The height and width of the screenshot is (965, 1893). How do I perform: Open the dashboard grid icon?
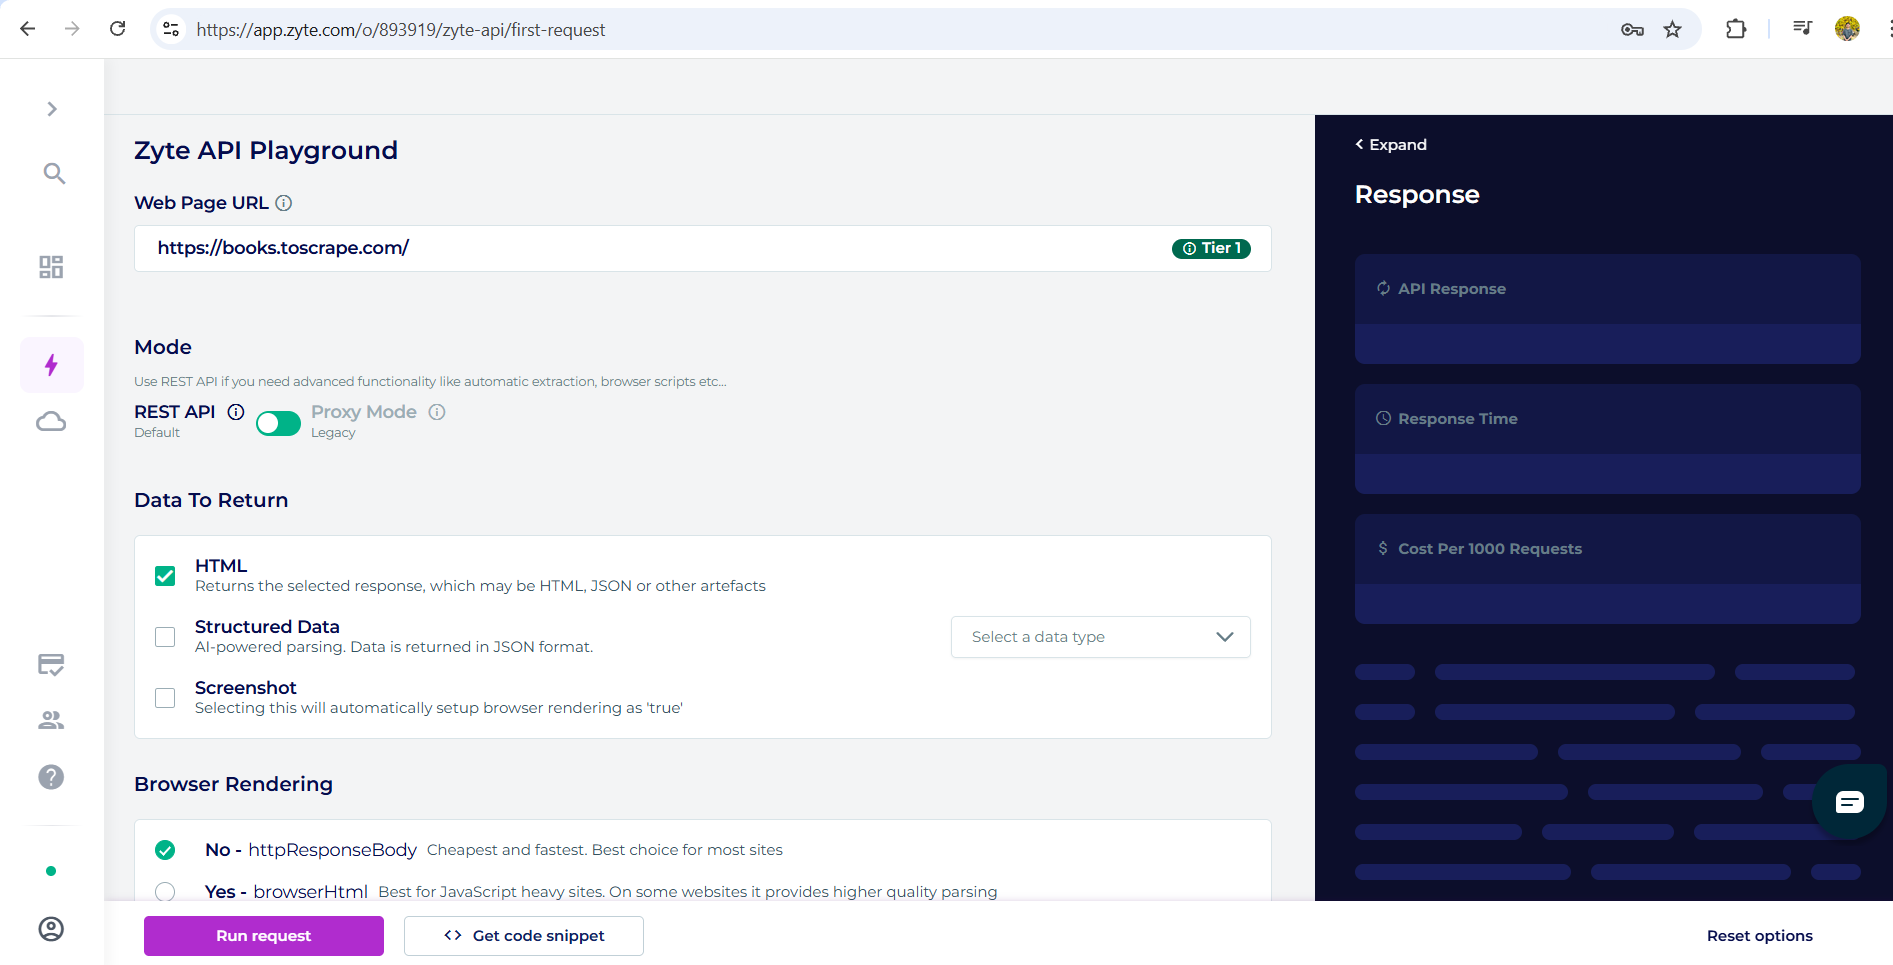[51, 267]
